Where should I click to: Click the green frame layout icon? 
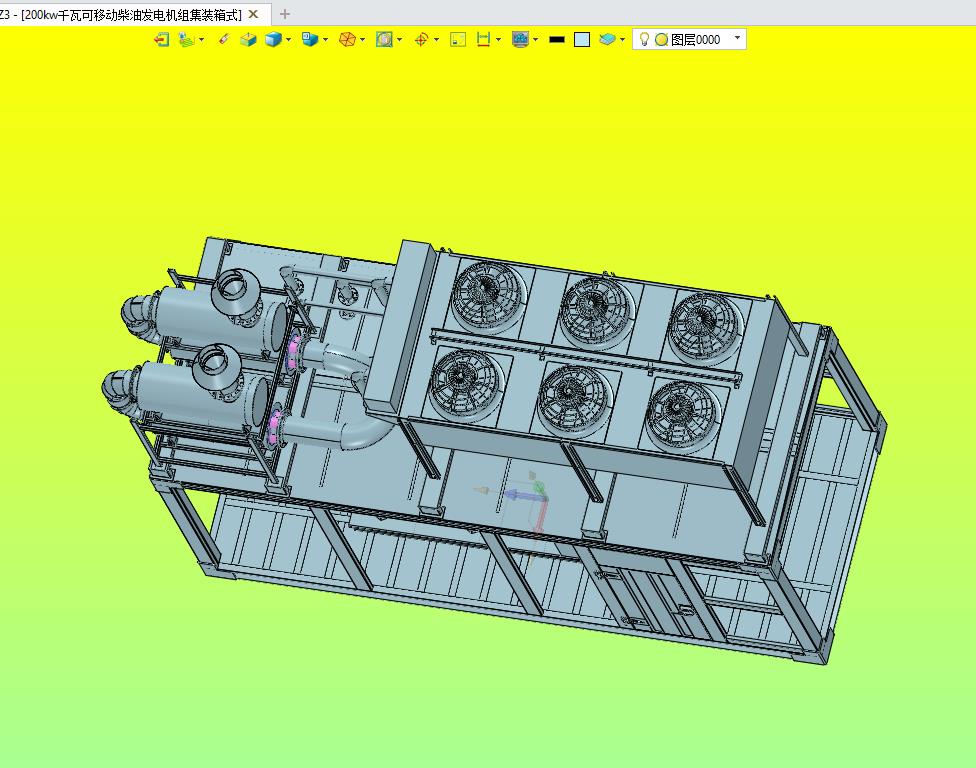point(458,40)
